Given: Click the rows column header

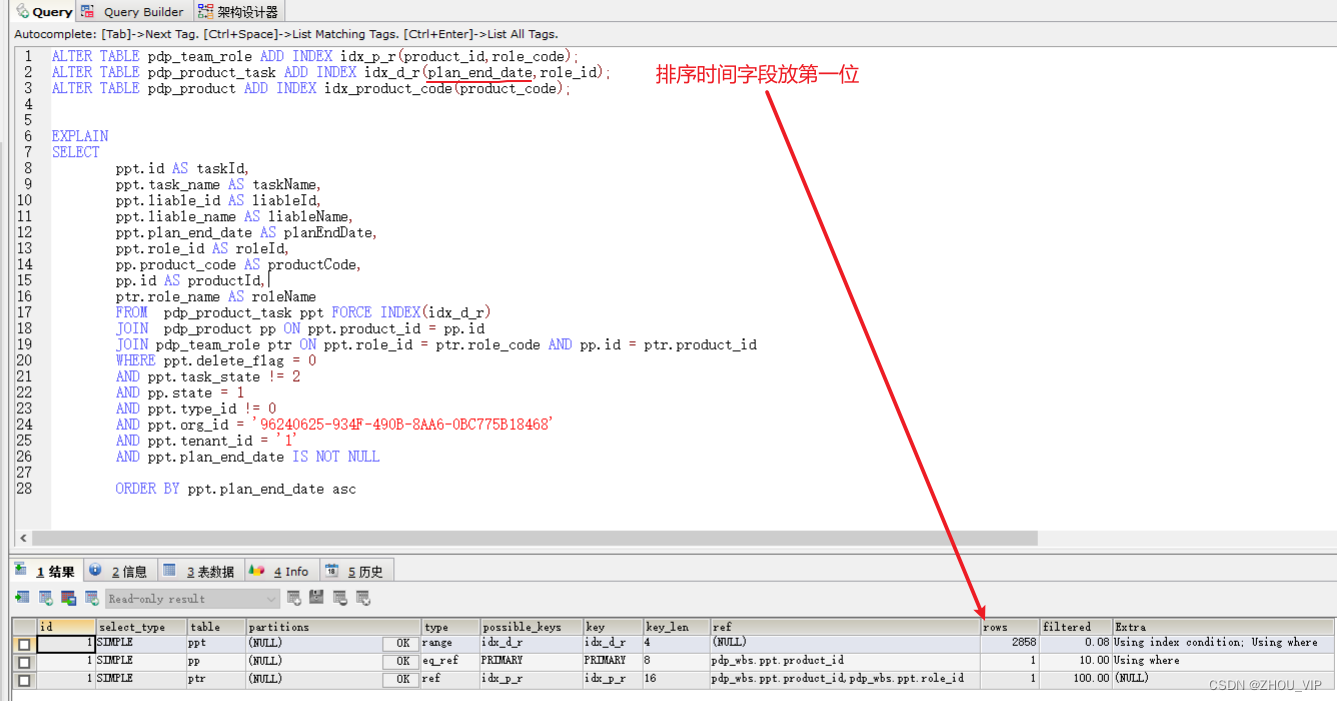Looking at the screenshot, I should pos(1010,627).
